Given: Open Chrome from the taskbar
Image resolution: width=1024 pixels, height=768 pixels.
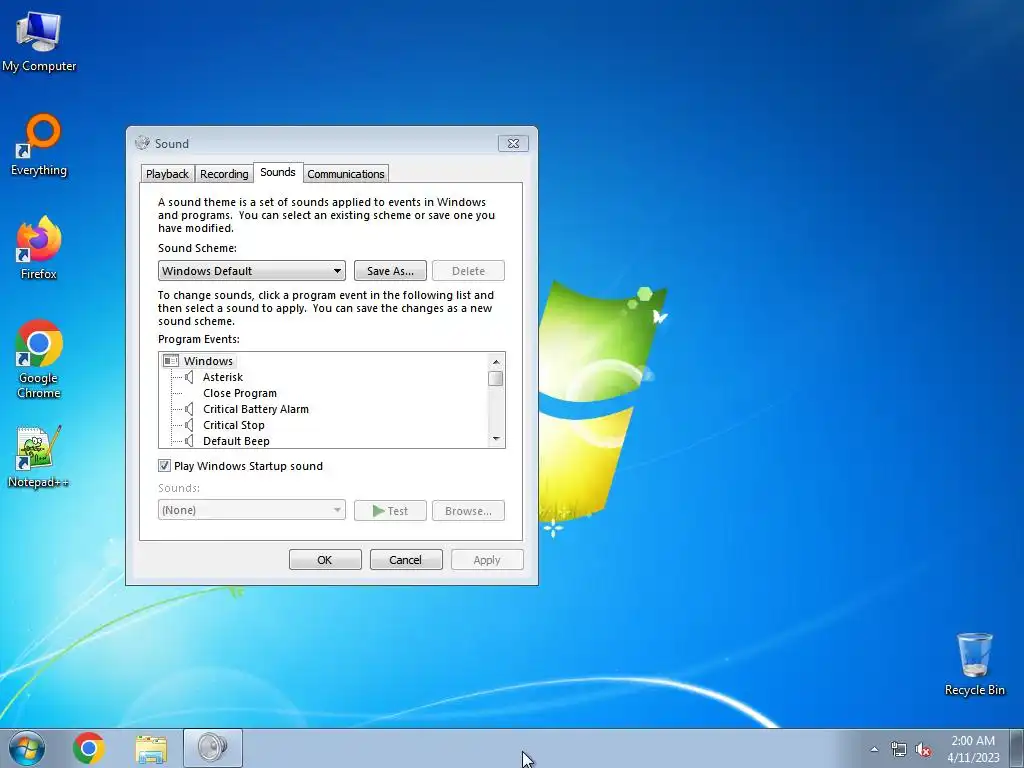Looking at the screenshot, I should (x=89, y=748).
